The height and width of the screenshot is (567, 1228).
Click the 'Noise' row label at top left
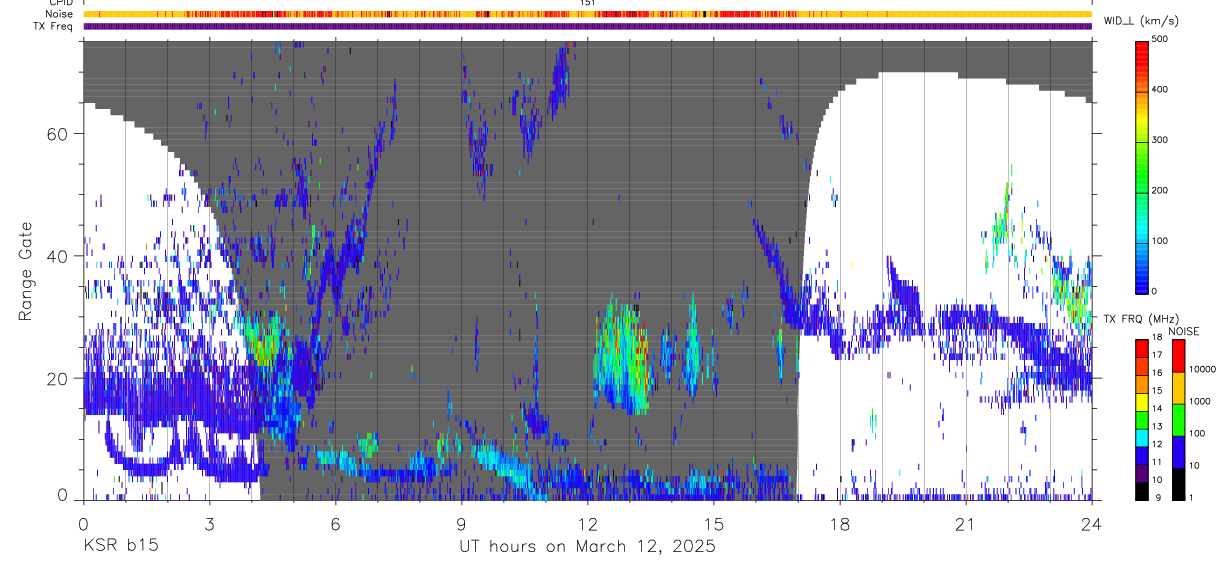coord(60,14)
